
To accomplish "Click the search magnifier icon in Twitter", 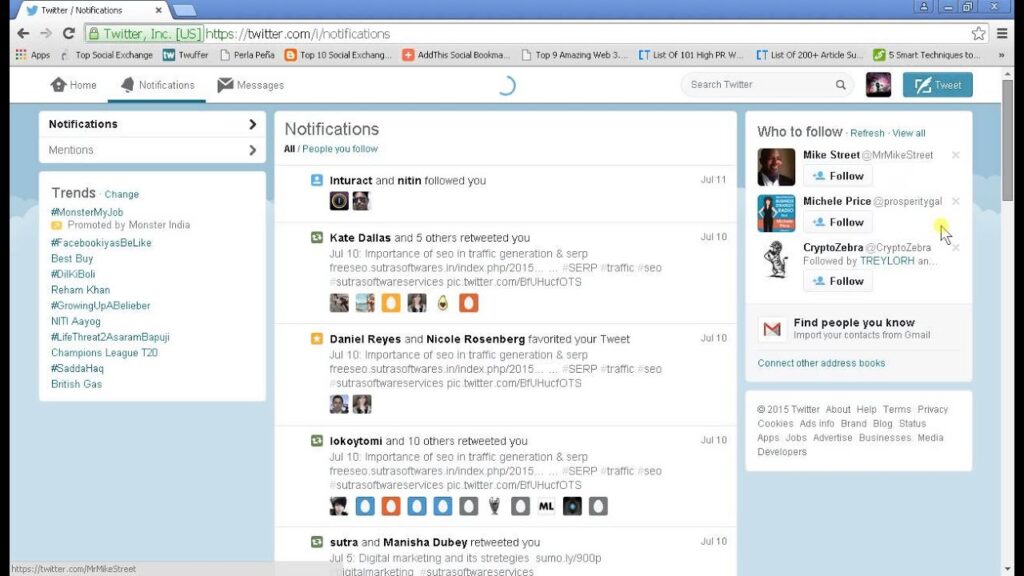I will point(840,85).
